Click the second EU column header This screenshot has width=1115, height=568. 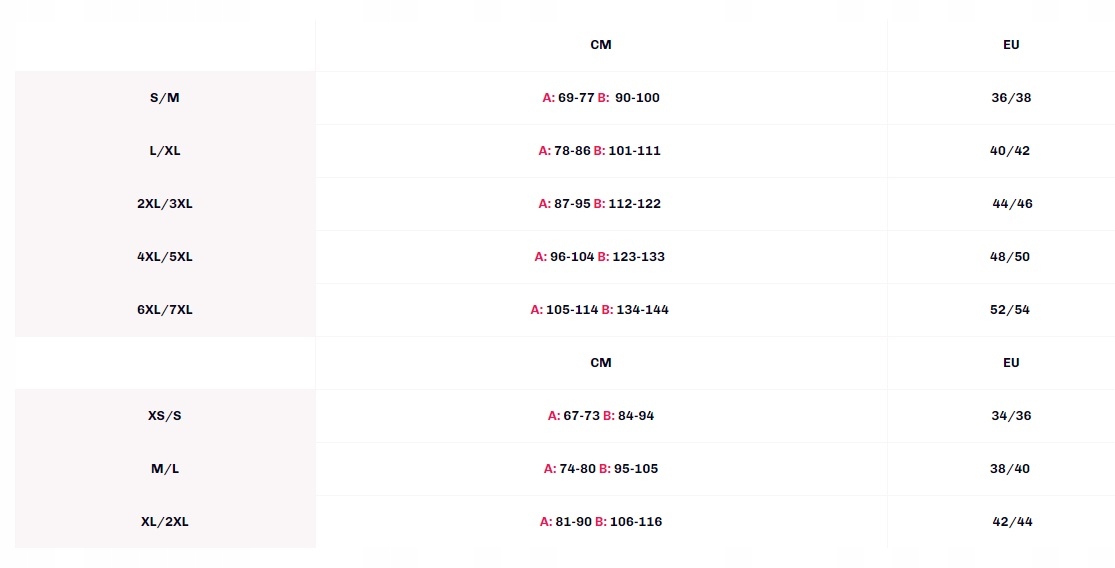tap(1011, 363)
